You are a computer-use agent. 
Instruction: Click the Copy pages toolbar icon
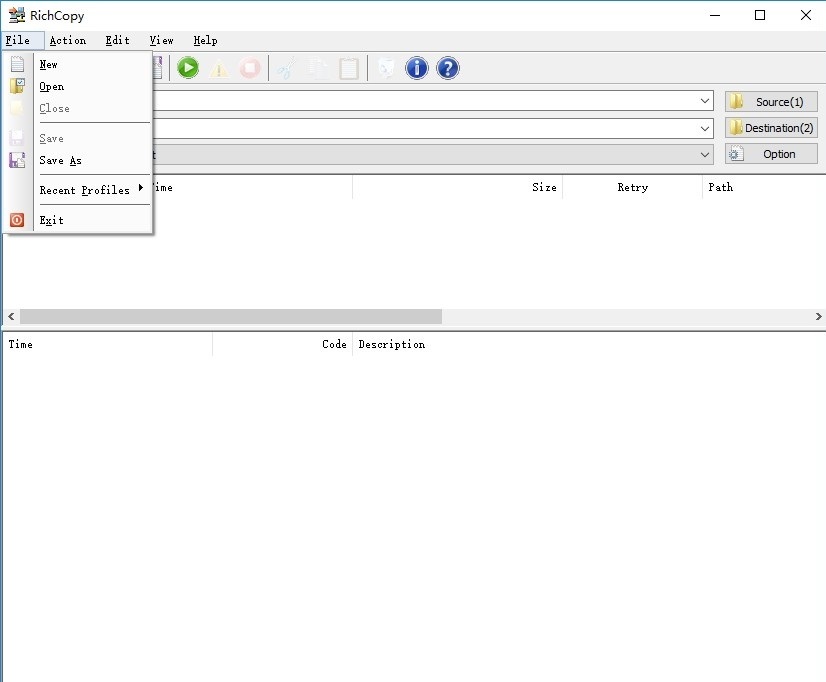click(x=317, y=68)
